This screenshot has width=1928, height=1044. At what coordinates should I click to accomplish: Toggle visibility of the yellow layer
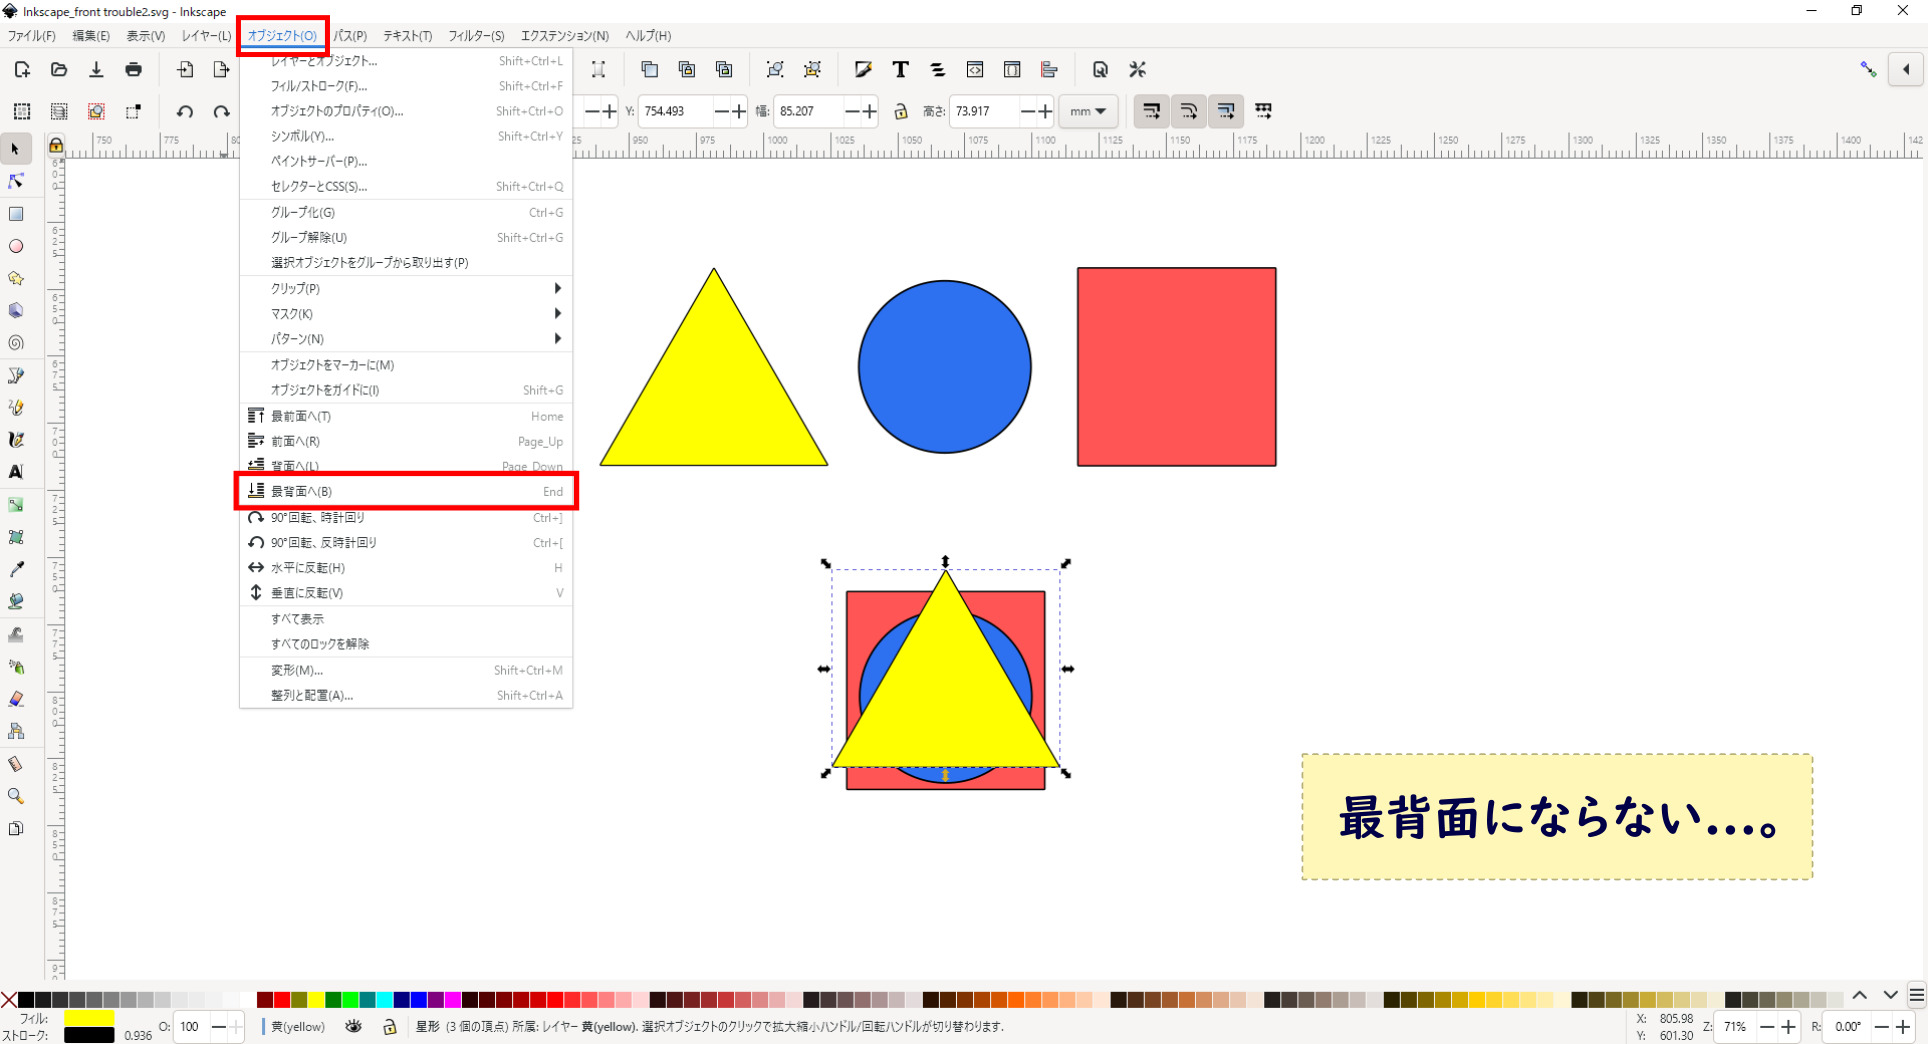(353, 1027)
